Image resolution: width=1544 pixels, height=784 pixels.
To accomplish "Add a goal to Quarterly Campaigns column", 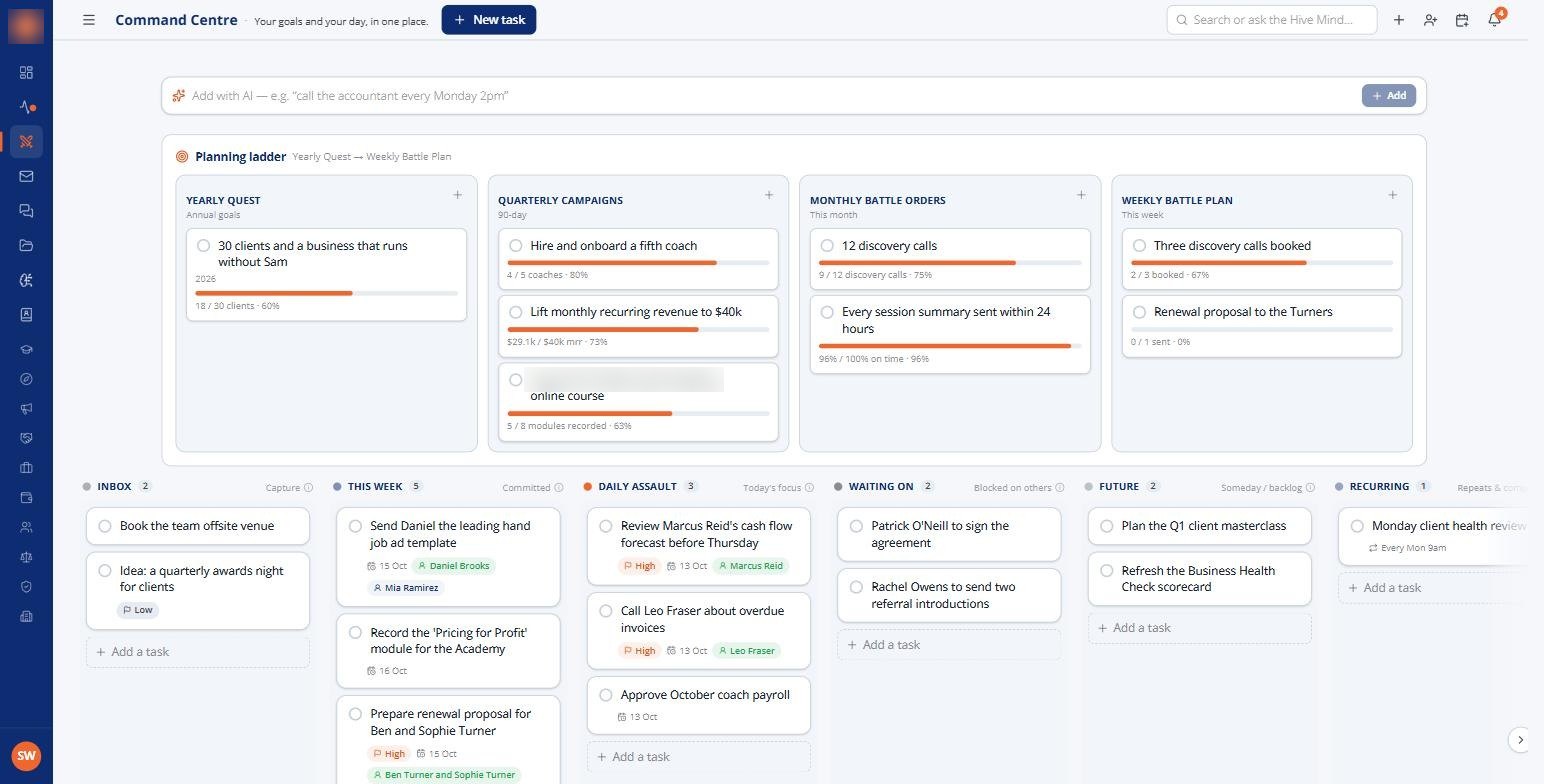I will pos(769,195).
